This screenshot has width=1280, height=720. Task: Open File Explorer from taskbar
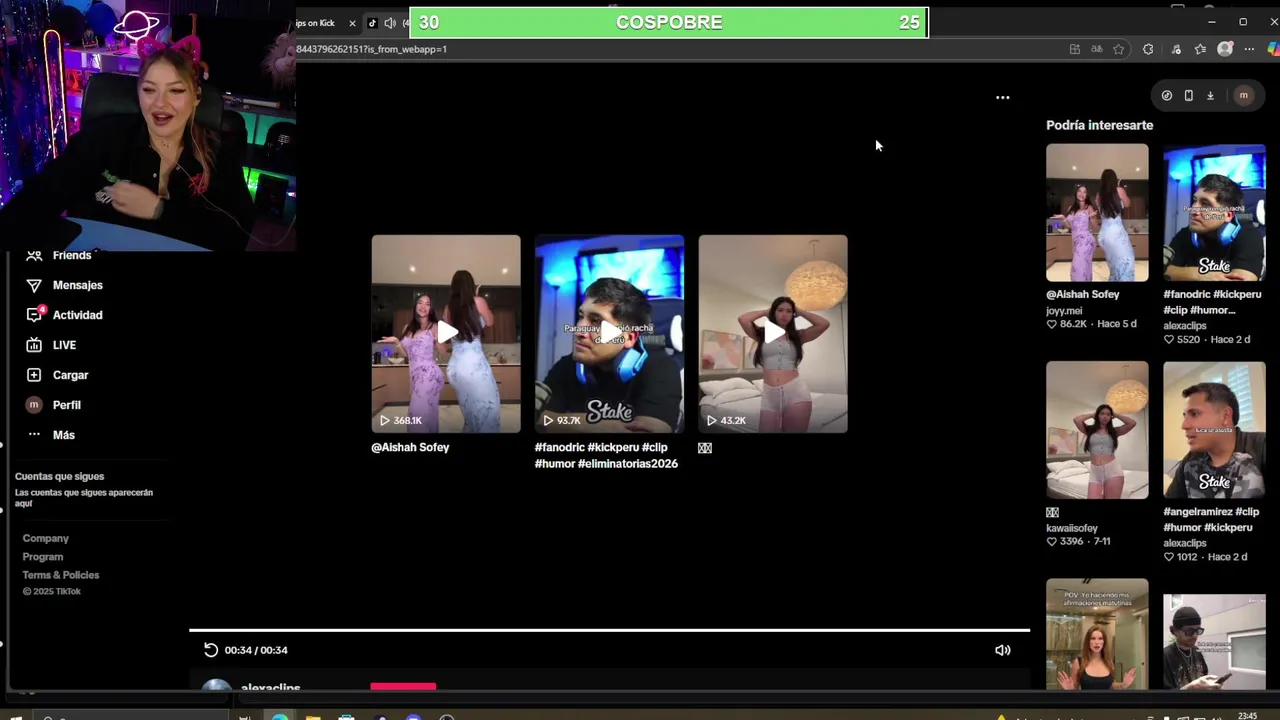(x=313, y=717)
